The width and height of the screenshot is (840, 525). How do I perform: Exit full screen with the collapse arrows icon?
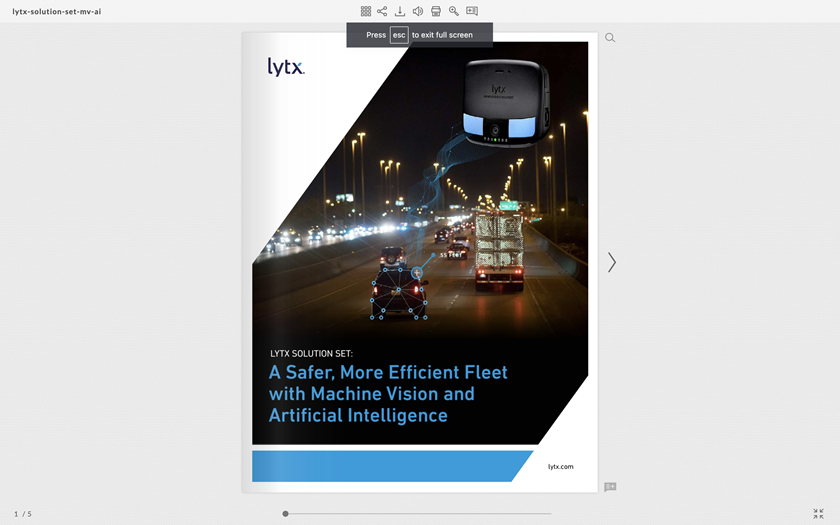818,513
